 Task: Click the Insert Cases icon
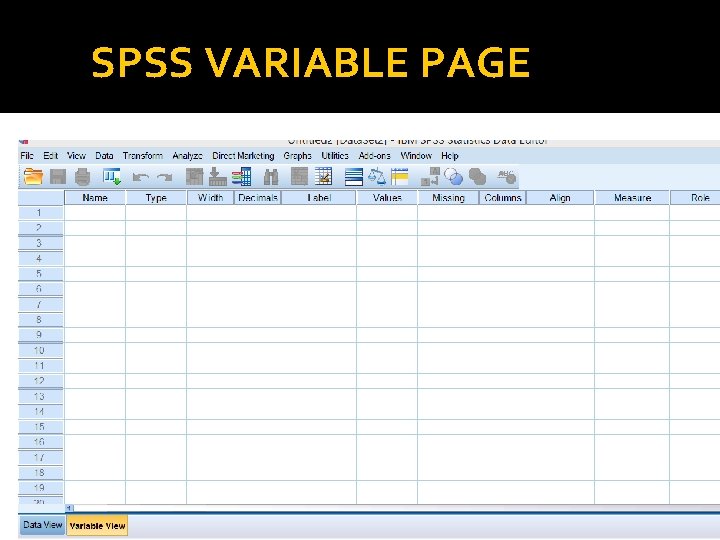click(299, 177)
